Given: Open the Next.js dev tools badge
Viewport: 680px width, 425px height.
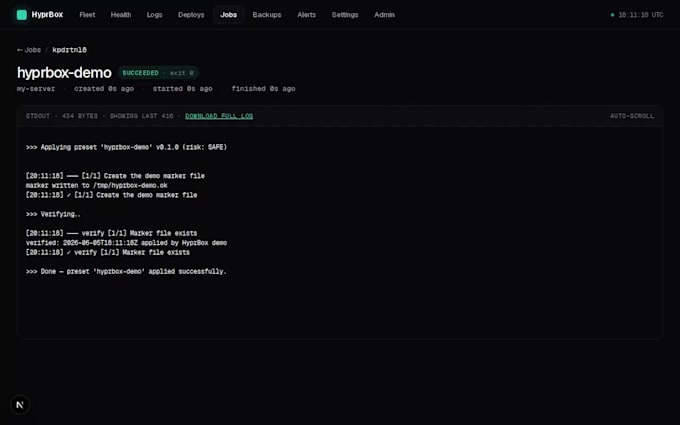Looking at the screenshot, I should pos(20,405).
